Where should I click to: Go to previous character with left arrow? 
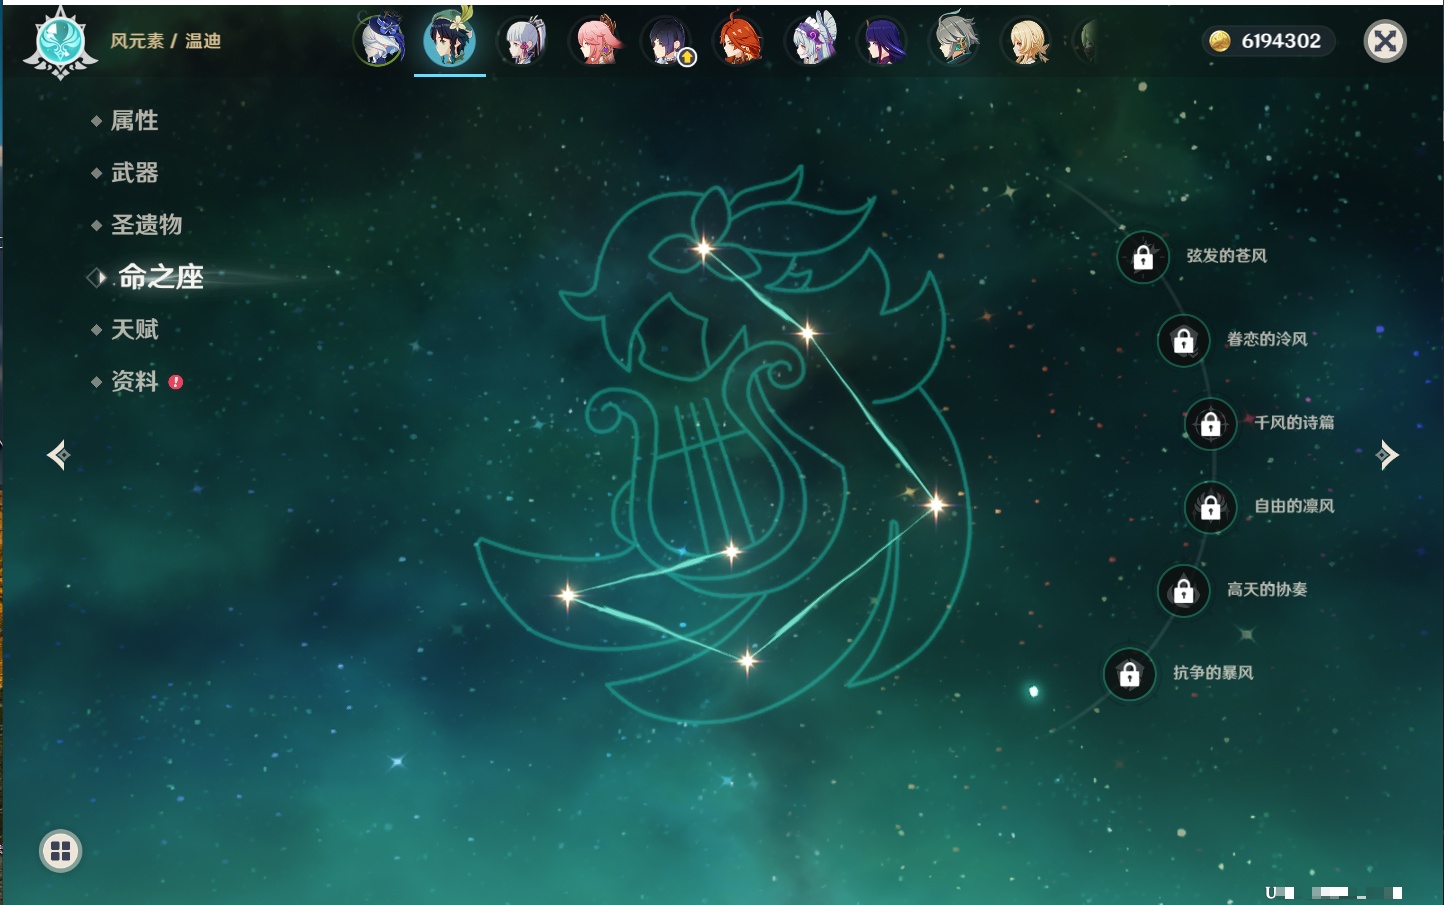click(x=58, y=455)
